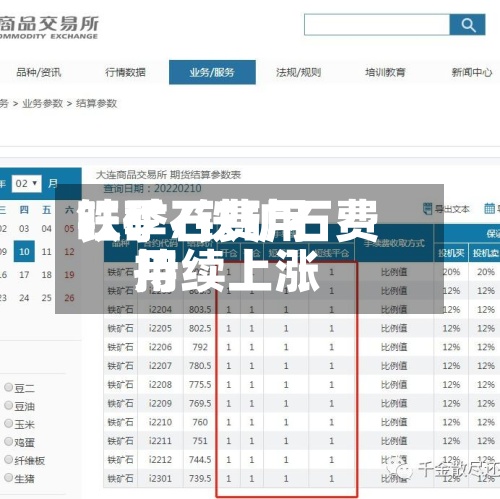This screenshot has width=500, height=499.
Task: Click contract code i2212
Action: pyautogui.click(x=160, y=460)
